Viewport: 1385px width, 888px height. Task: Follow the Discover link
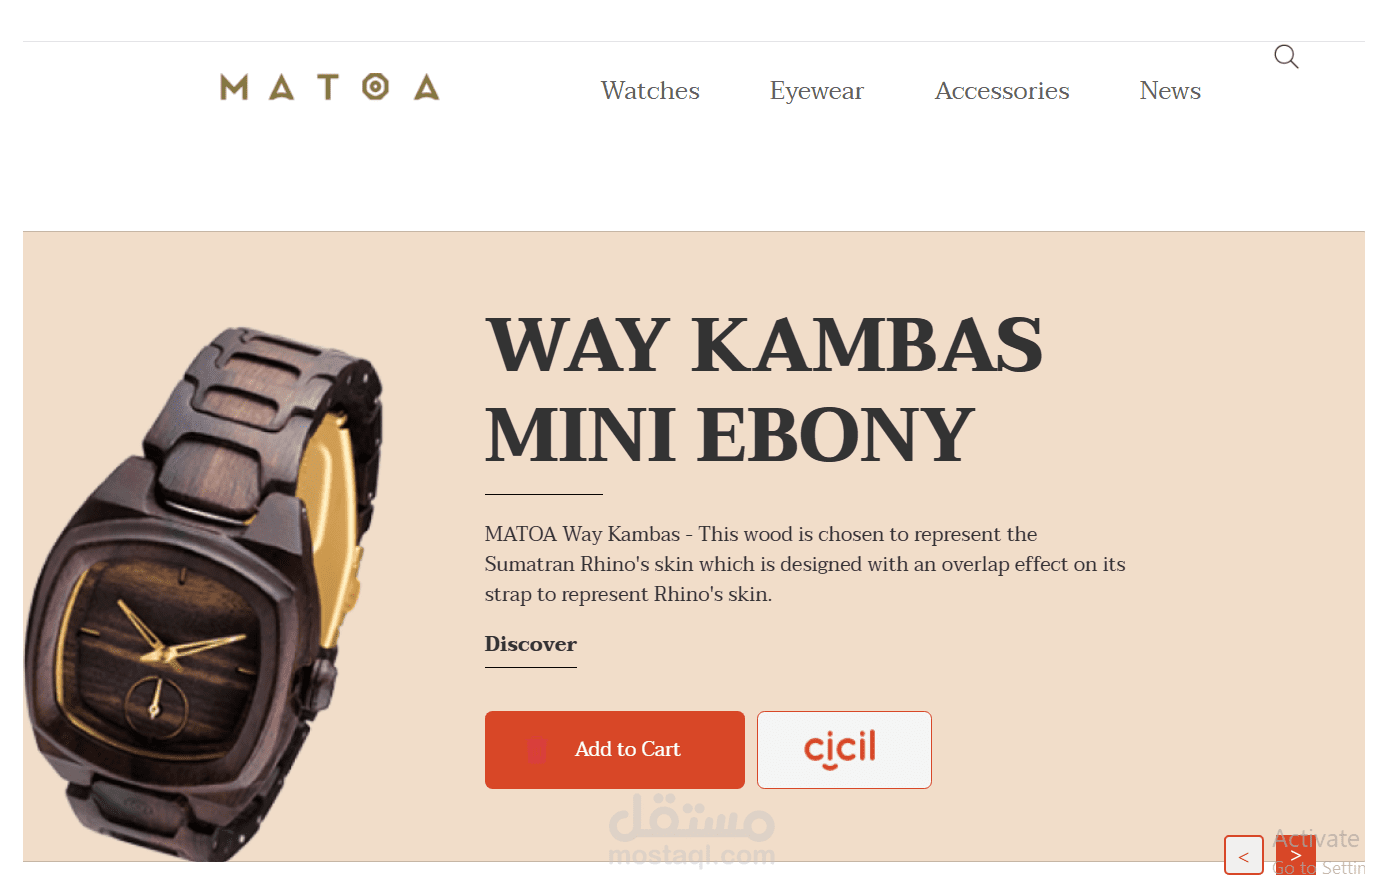pos(531,645)
